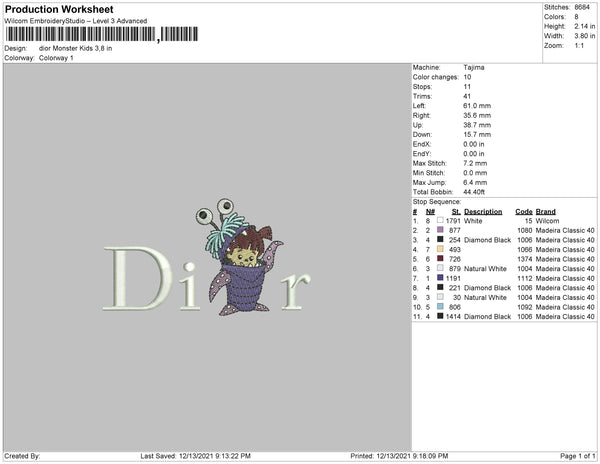Image resolution: width=600 pixels, height=464 pixels.
Task: Select the black swatch with 1414 stitches
Action: pyautogui.click(x=440, y=316)
